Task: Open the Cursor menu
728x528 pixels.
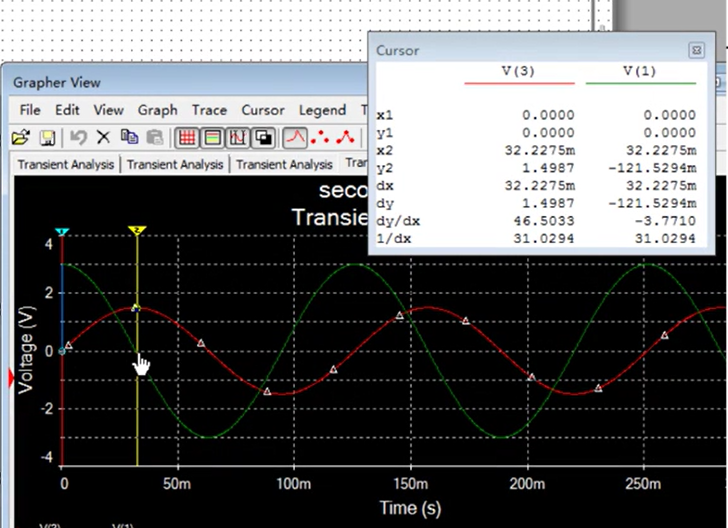Action: (x=263, y=110)
